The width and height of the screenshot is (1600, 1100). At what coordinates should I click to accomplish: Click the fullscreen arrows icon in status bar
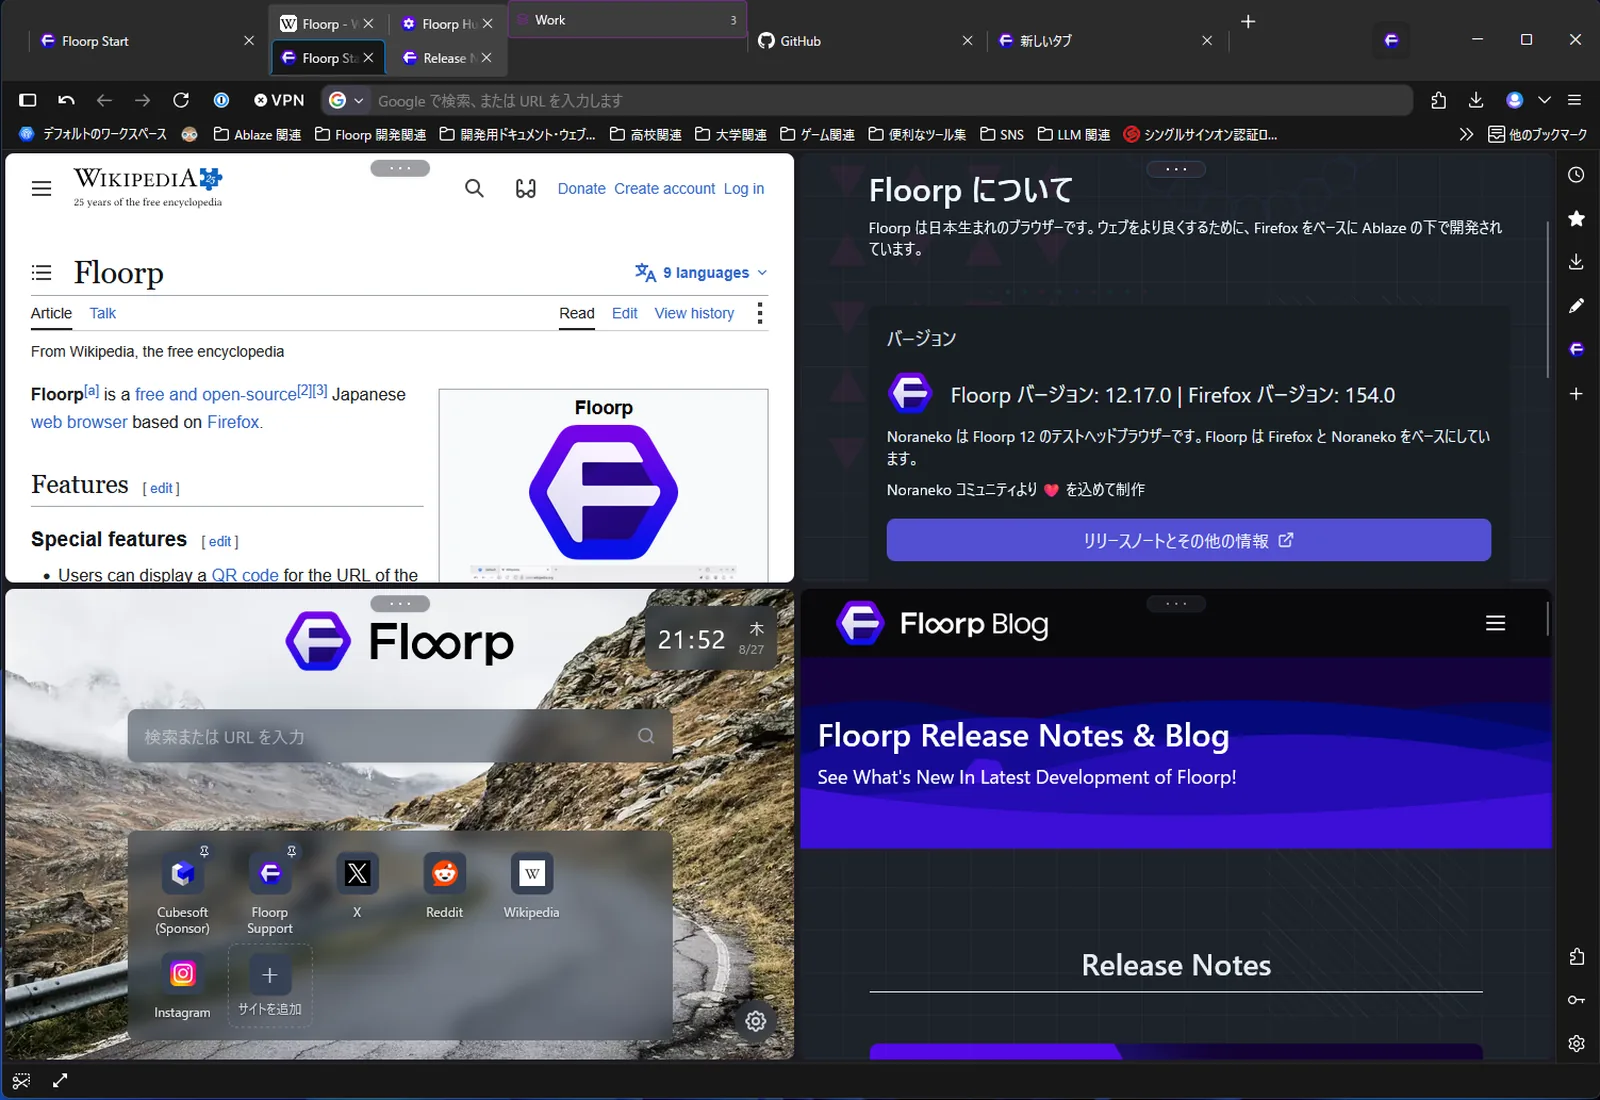coord(60,1081)
